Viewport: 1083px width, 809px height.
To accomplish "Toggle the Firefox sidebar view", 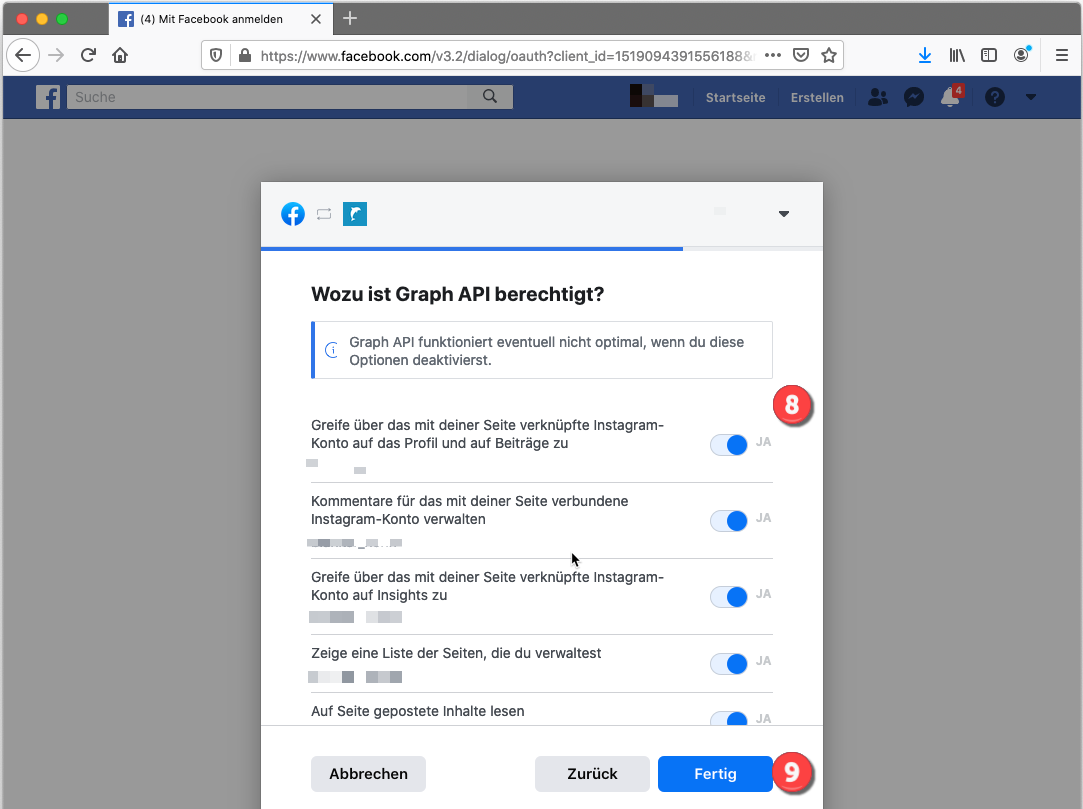I will [x=988, y=55].
